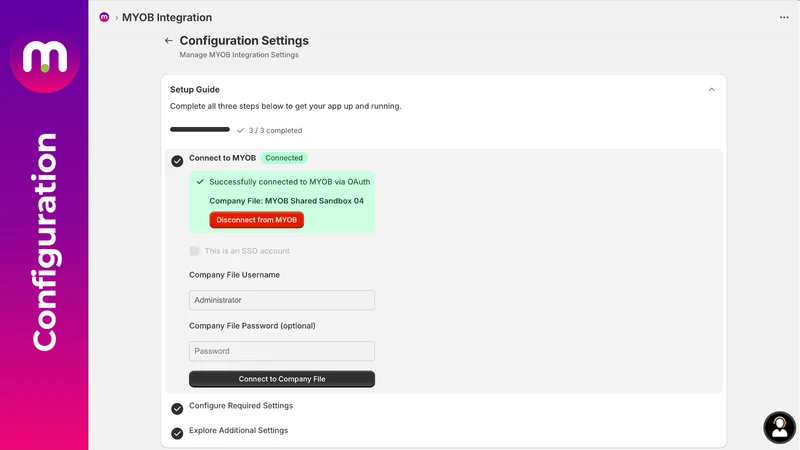
Task: Click the Connect to Company File button
Action: click(x=282, y=379)
